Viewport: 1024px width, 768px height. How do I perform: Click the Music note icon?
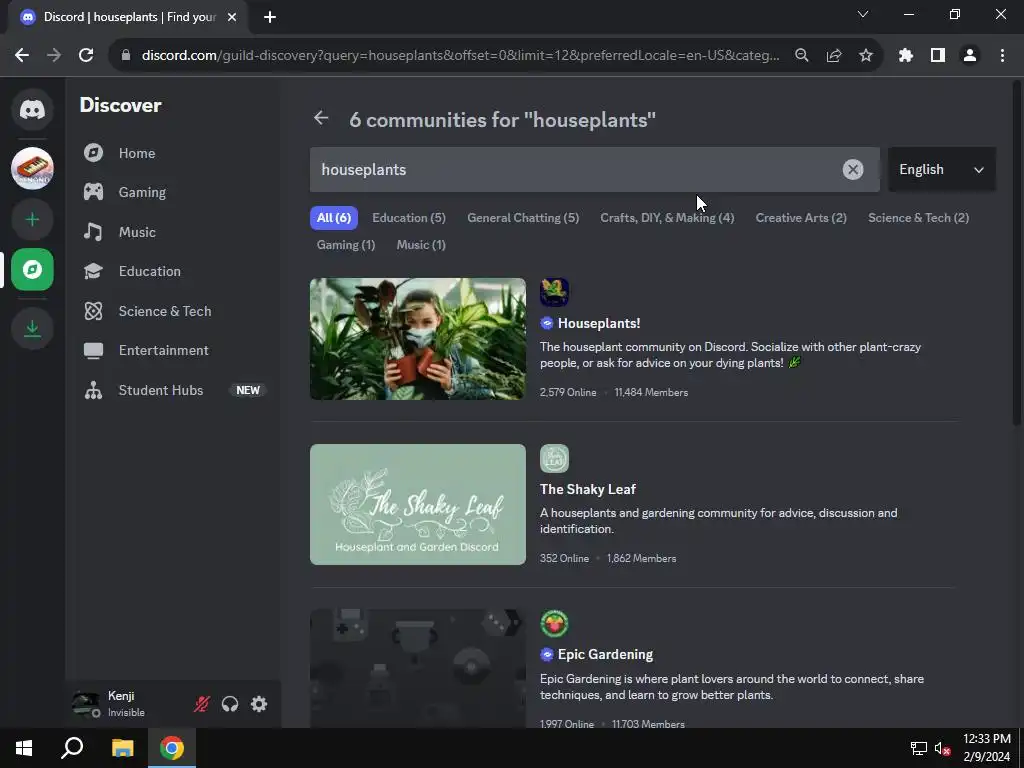point(93,232)
